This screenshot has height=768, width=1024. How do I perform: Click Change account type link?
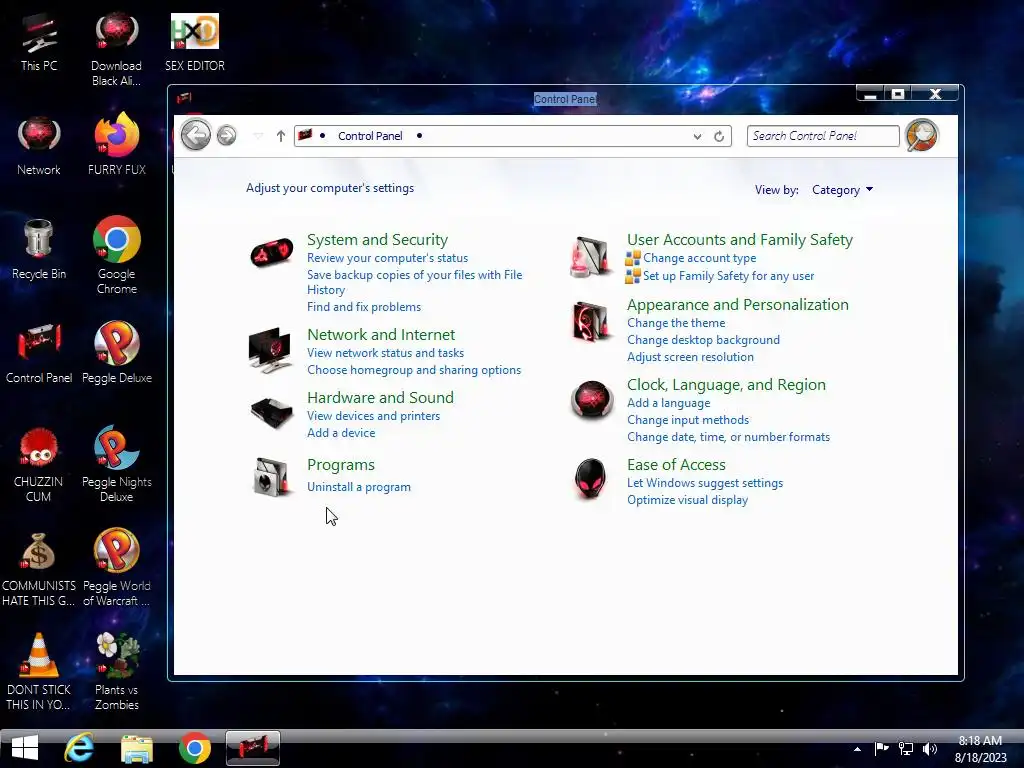tap(699, 258)
